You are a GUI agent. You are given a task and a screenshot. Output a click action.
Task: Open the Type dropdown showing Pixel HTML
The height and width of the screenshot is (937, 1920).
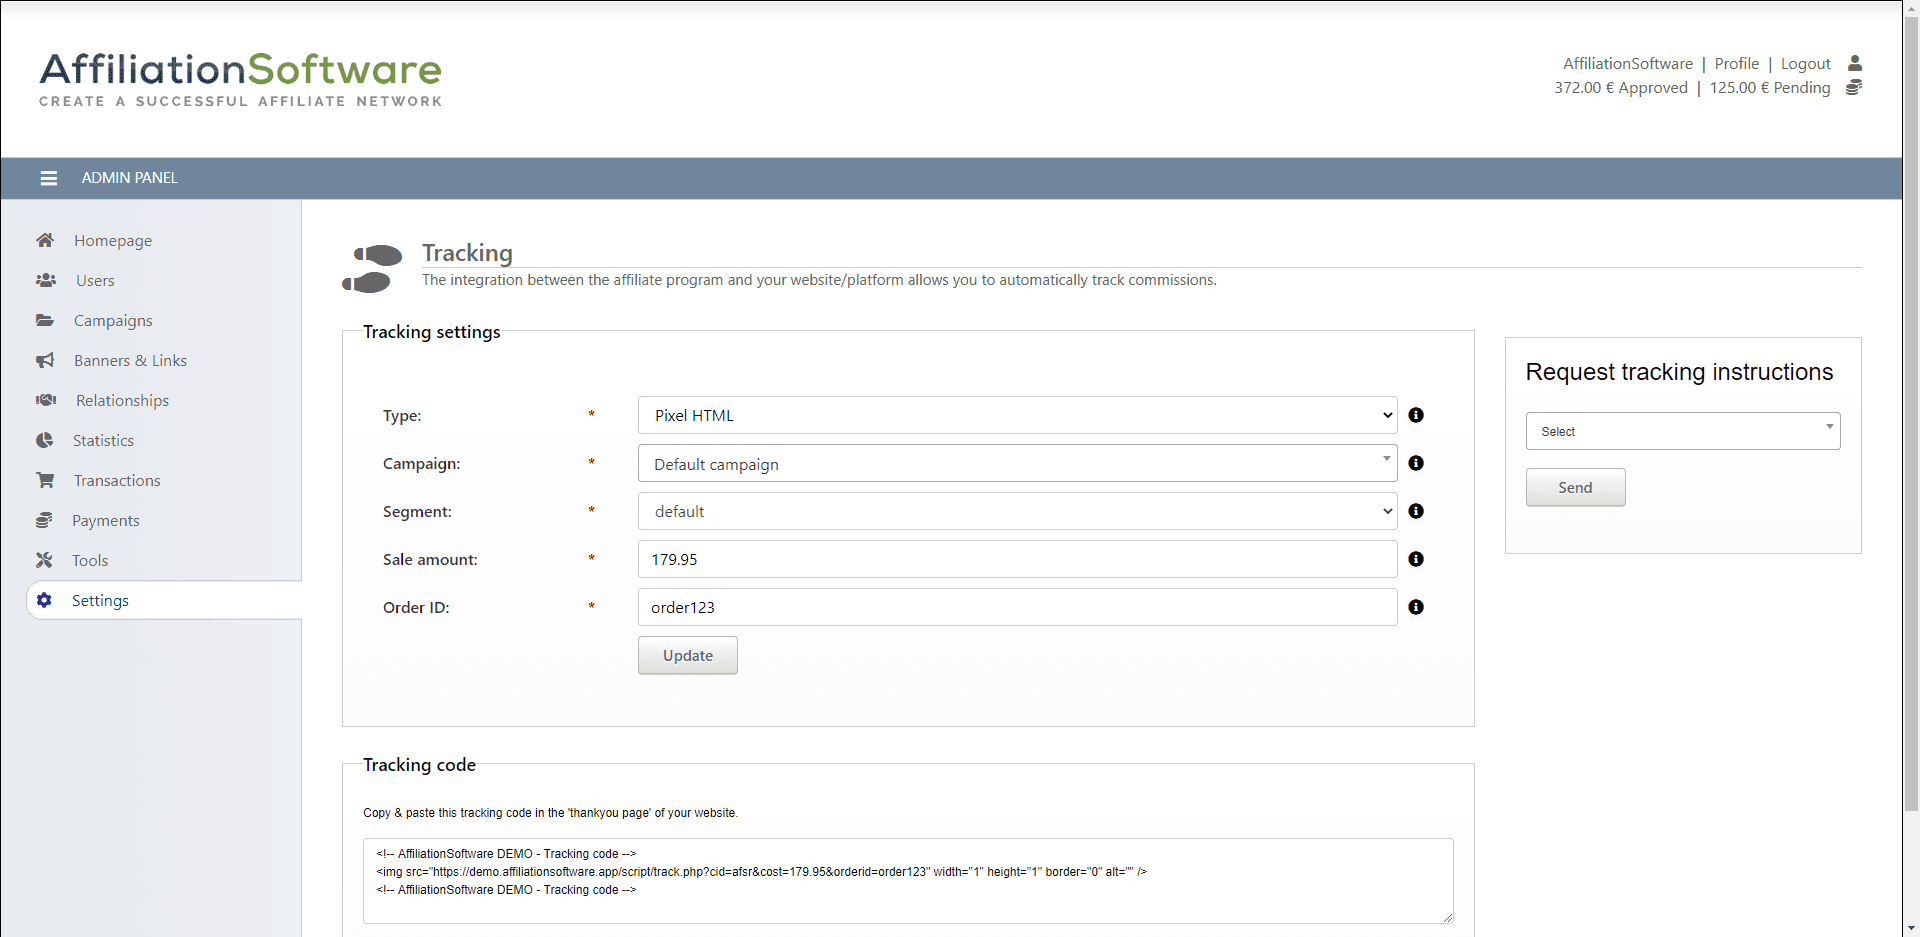[x=1017, y=415]
